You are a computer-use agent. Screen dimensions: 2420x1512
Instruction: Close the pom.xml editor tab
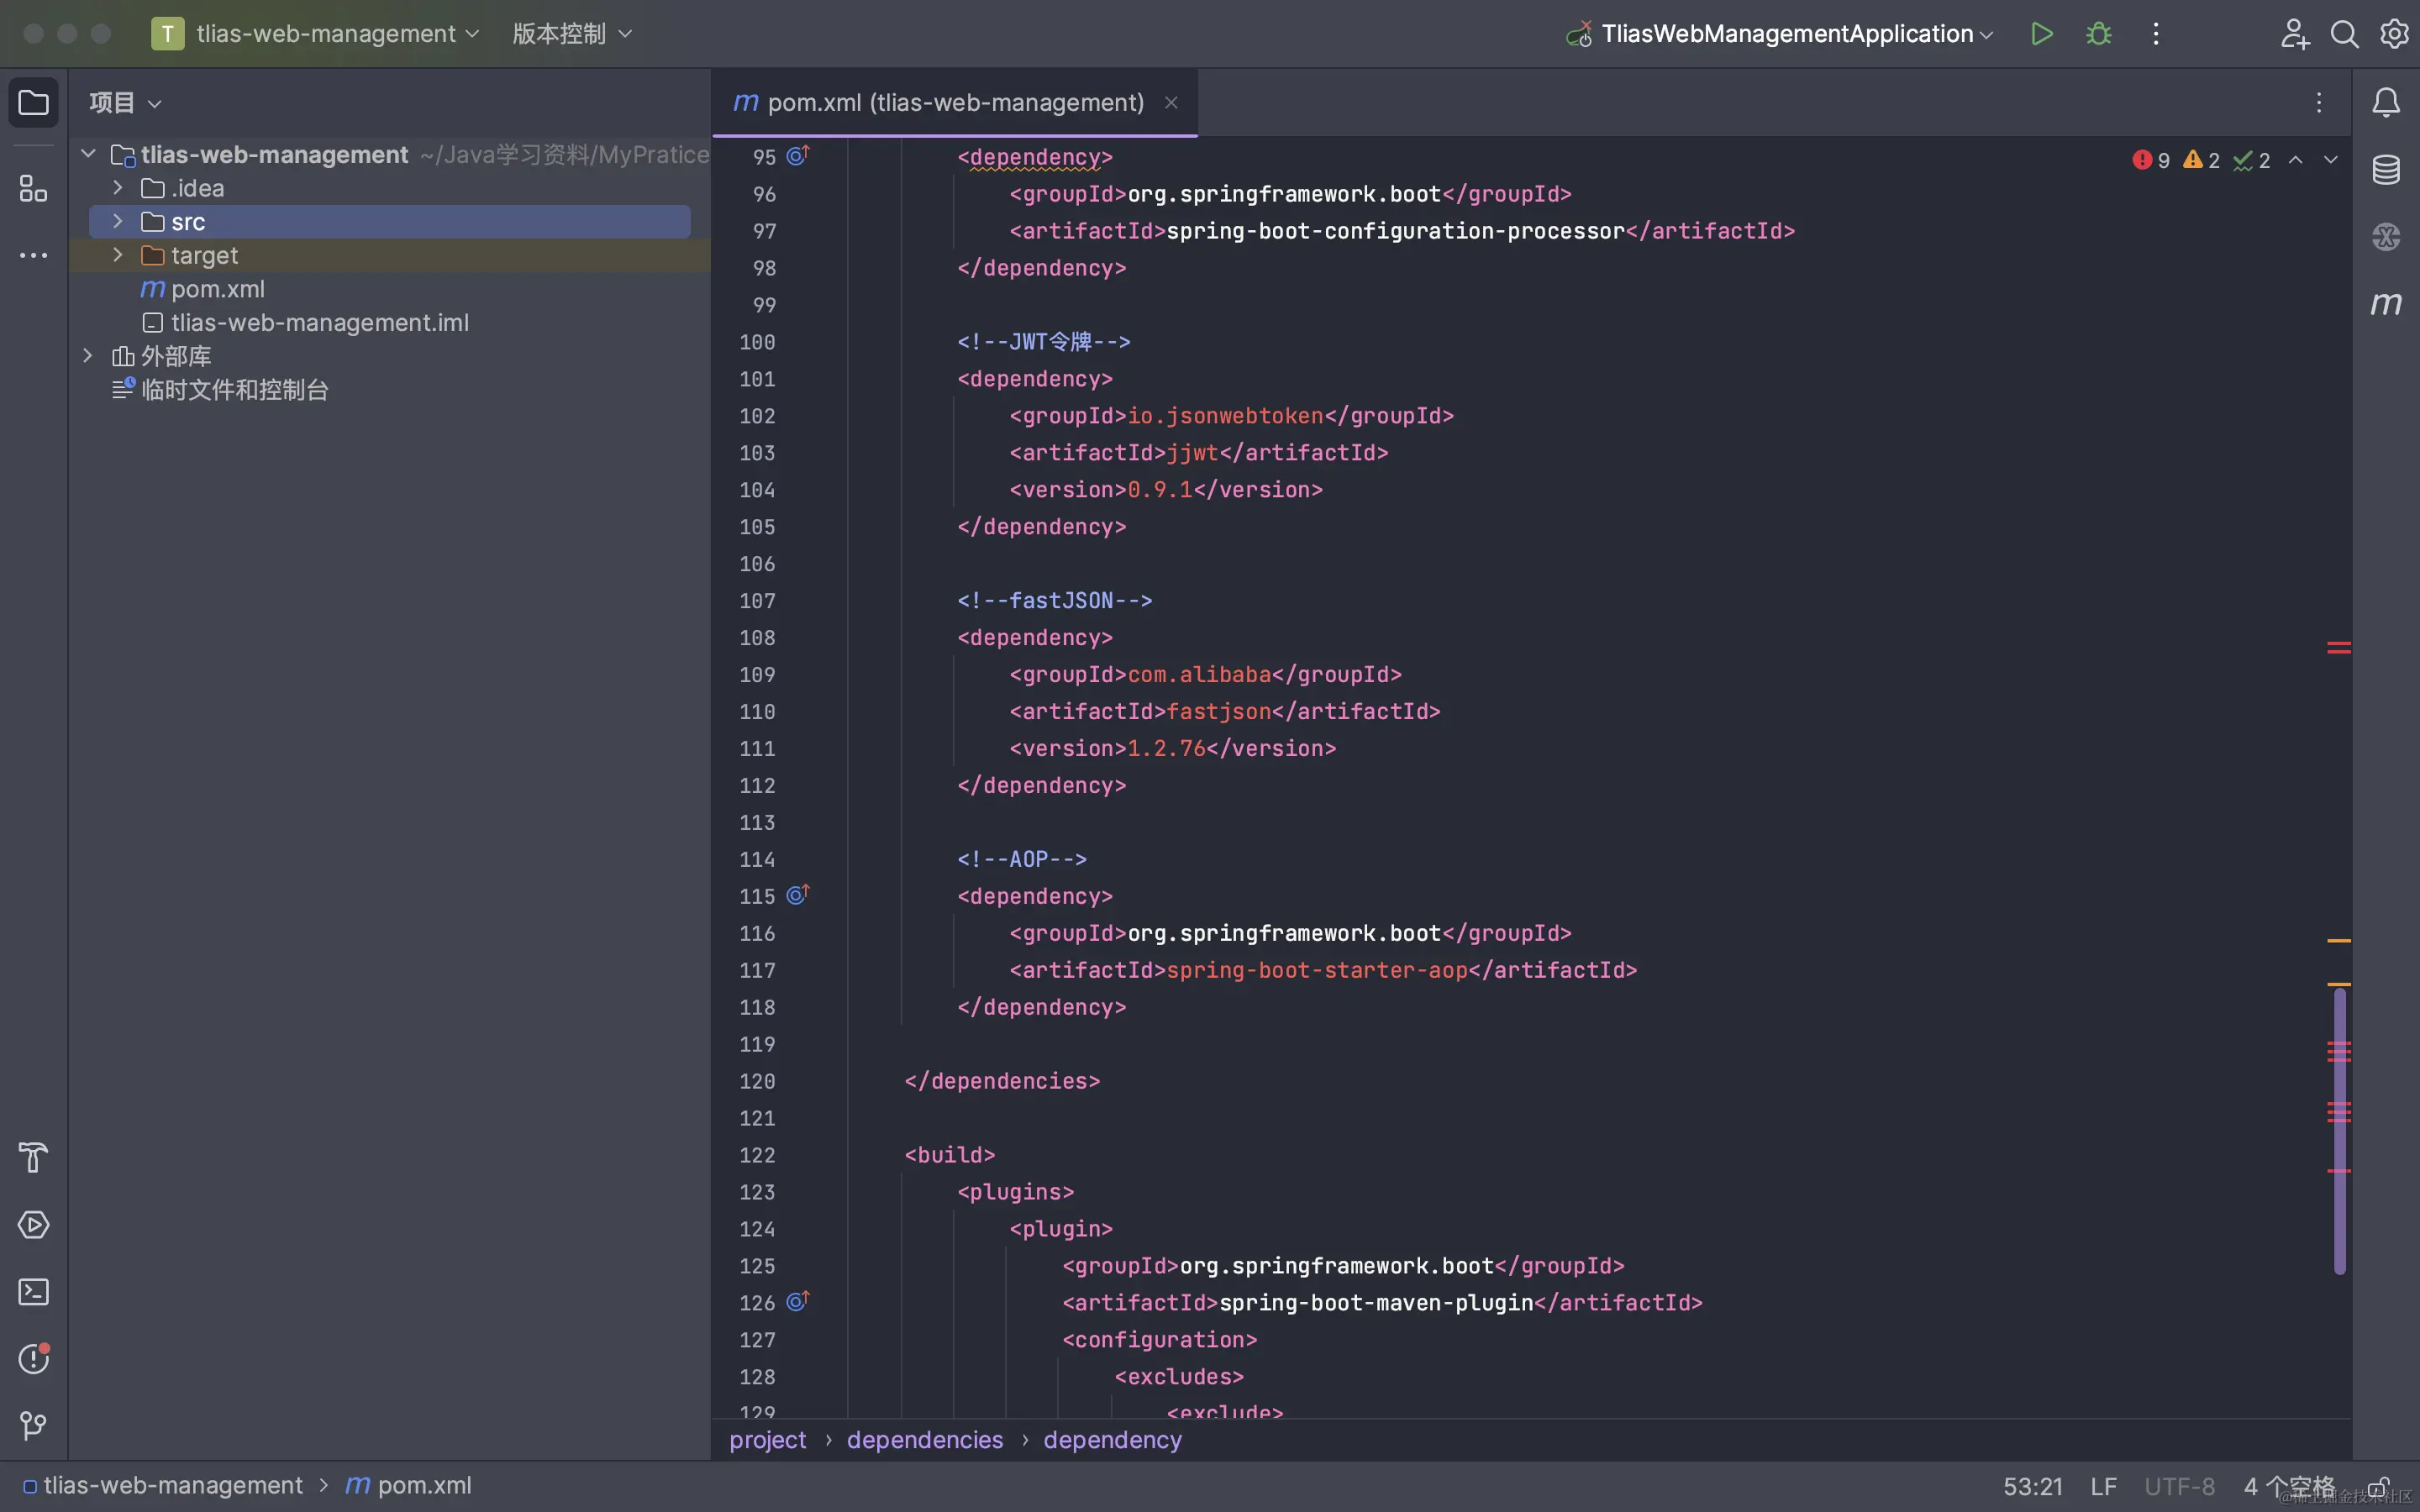click(1171, 103)
